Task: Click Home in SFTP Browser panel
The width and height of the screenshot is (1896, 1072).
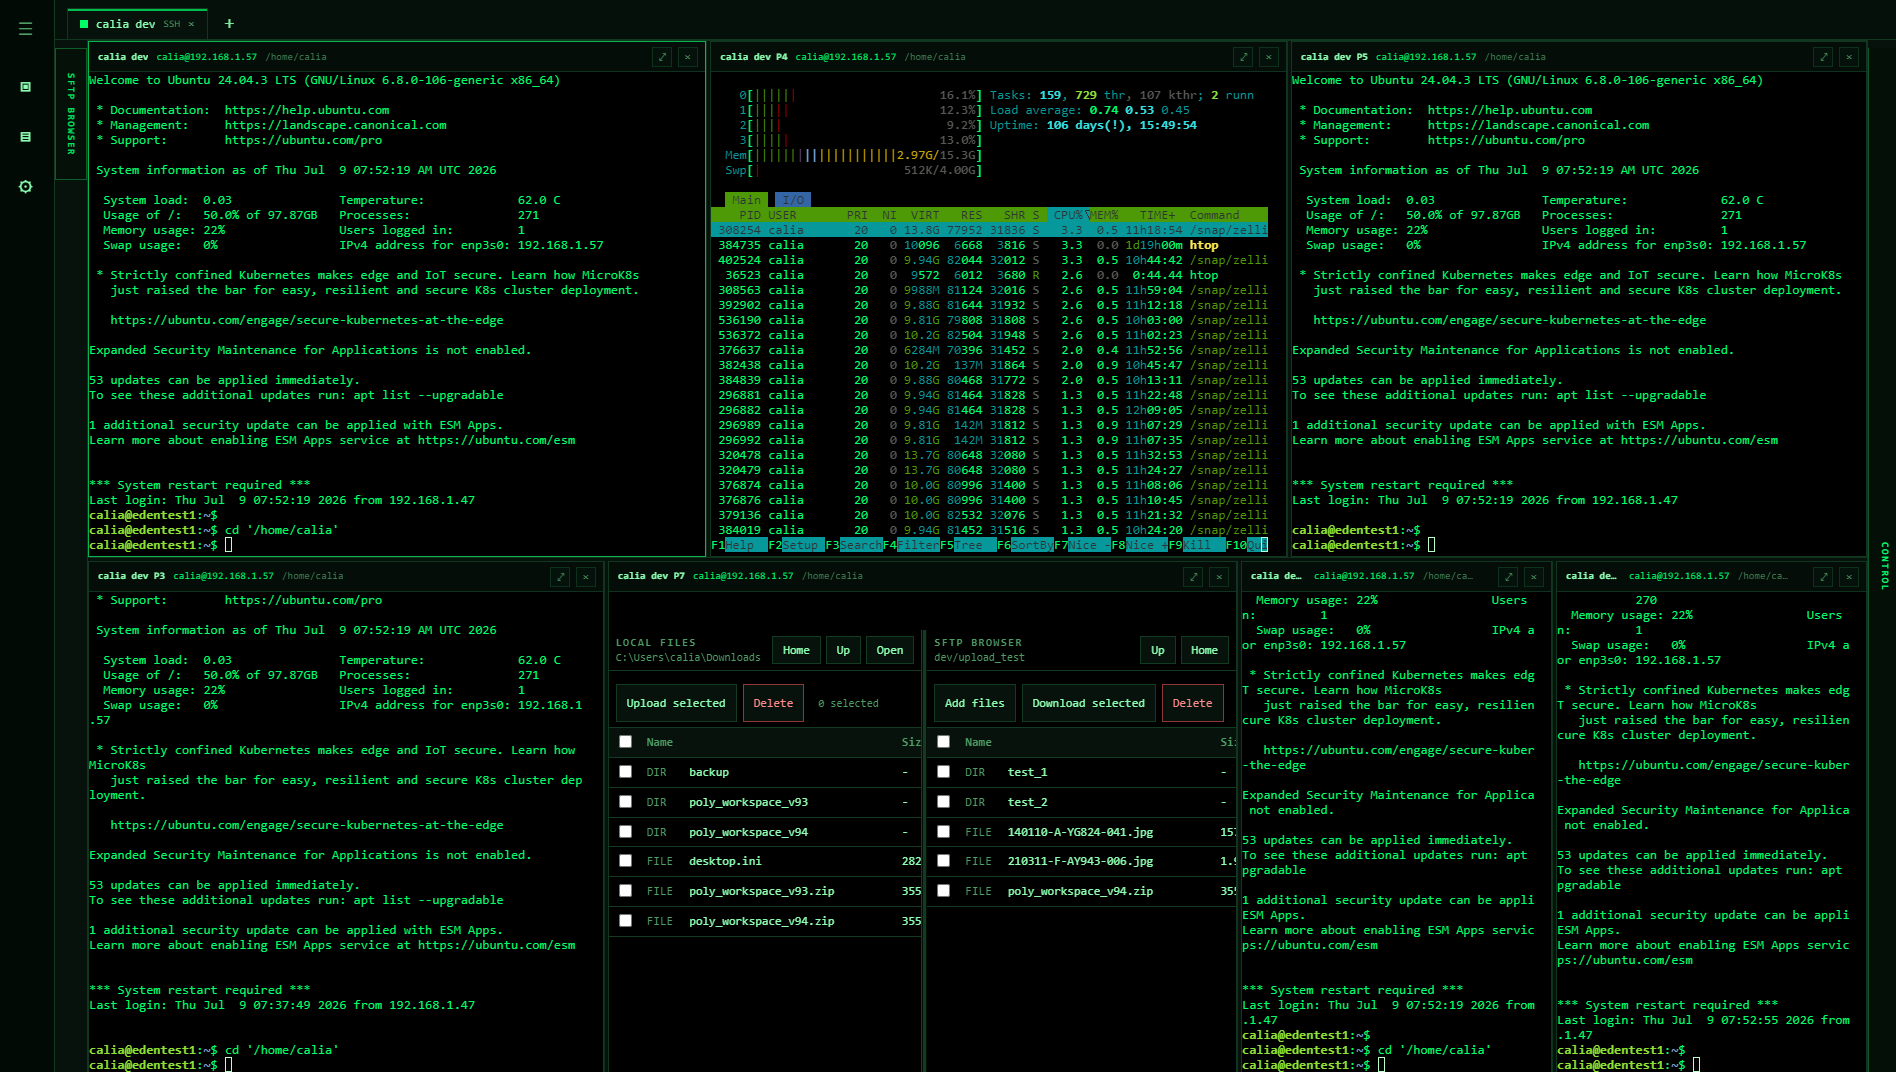Action: [x=1204, y=650]
